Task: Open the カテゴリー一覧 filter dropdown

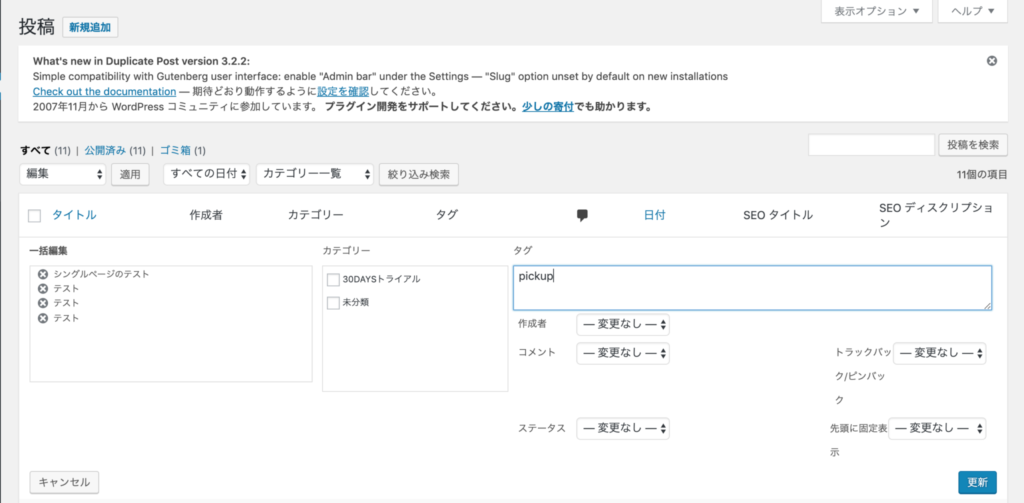Action: pyautogui.click(x=314, y=174)
